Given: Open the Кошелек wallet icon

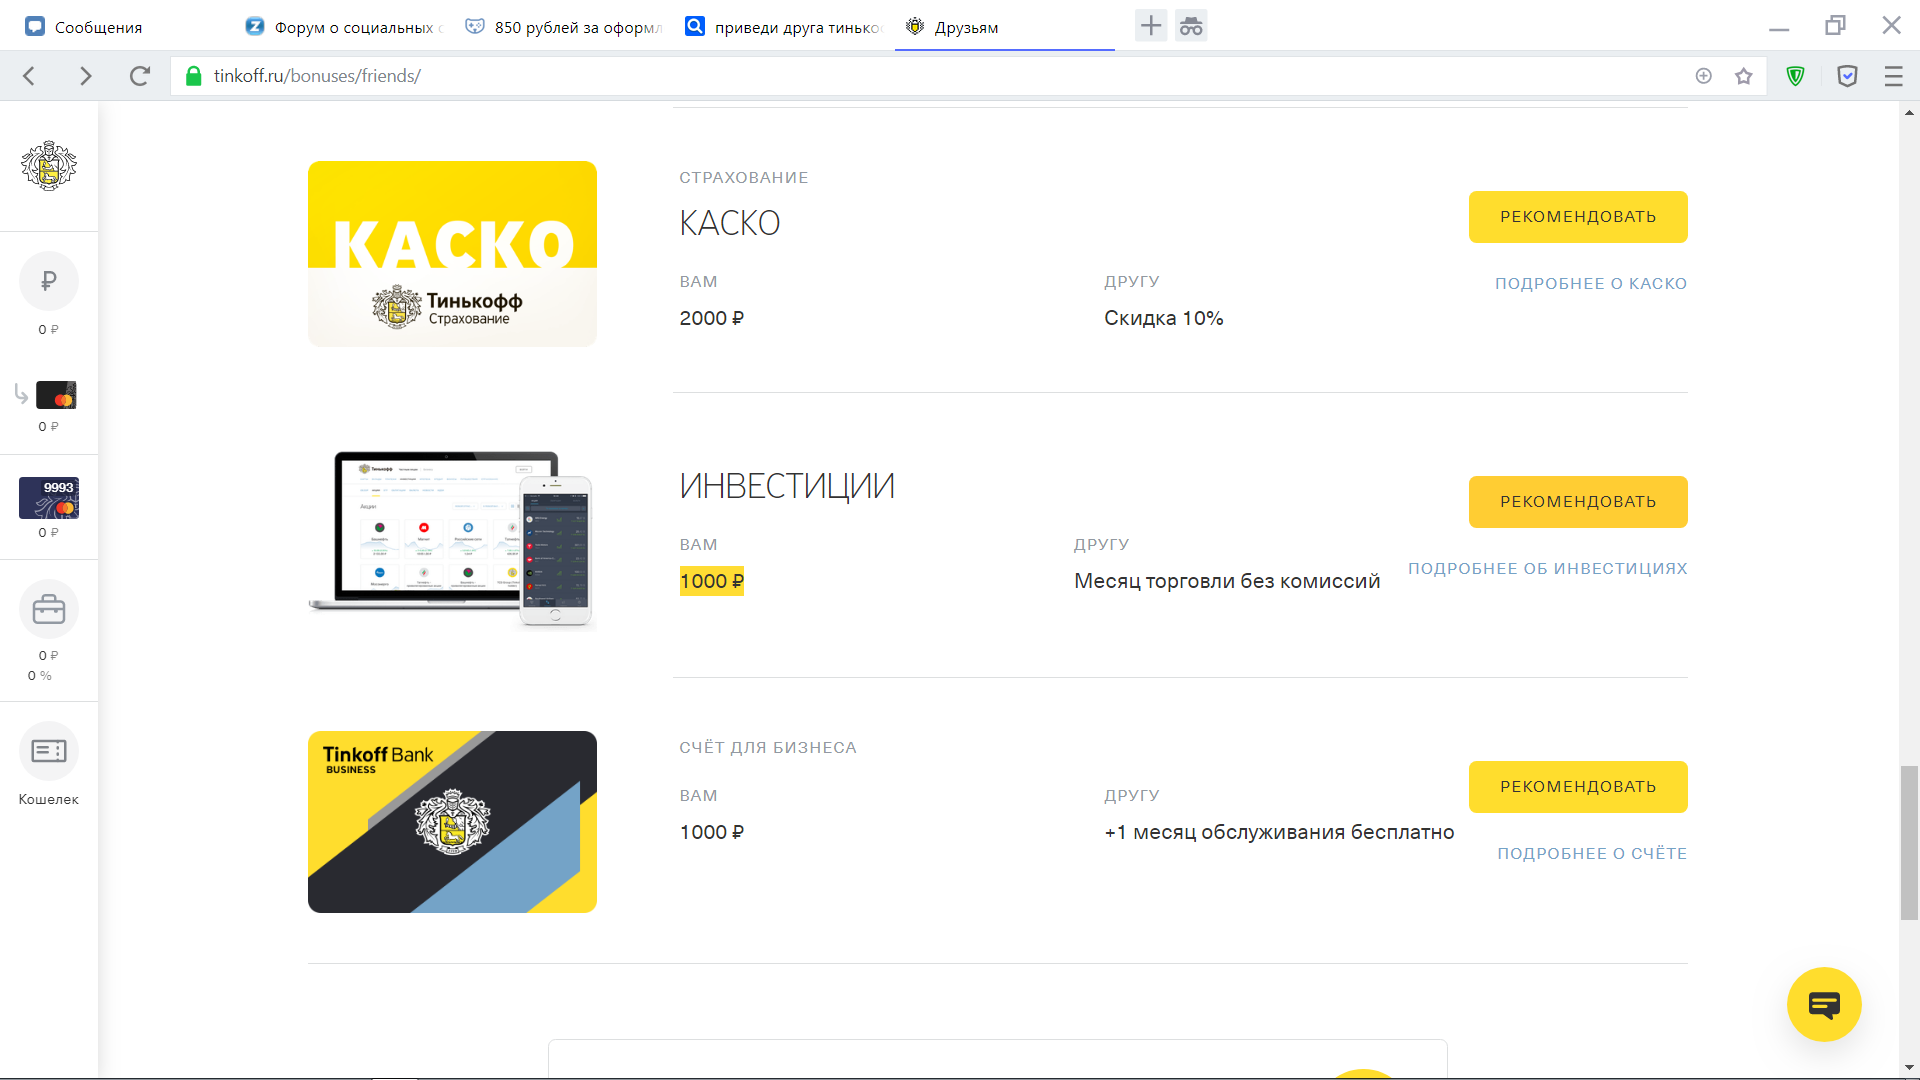Looking at the screenshot, I should point(48,751).
